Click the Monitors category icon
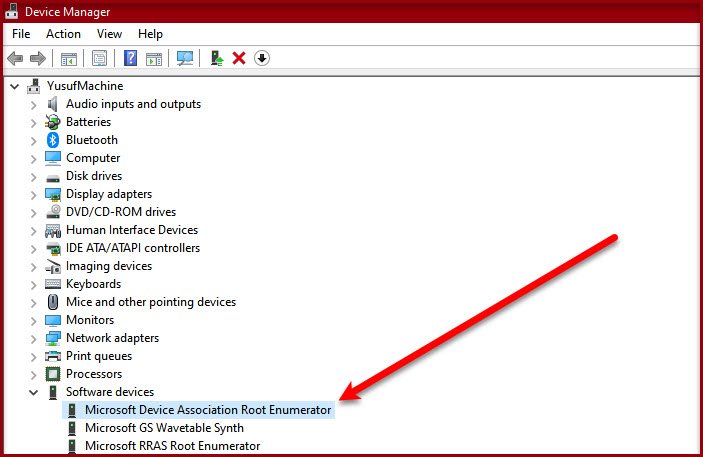The image size is (703, 457). (x=53, y=320)
